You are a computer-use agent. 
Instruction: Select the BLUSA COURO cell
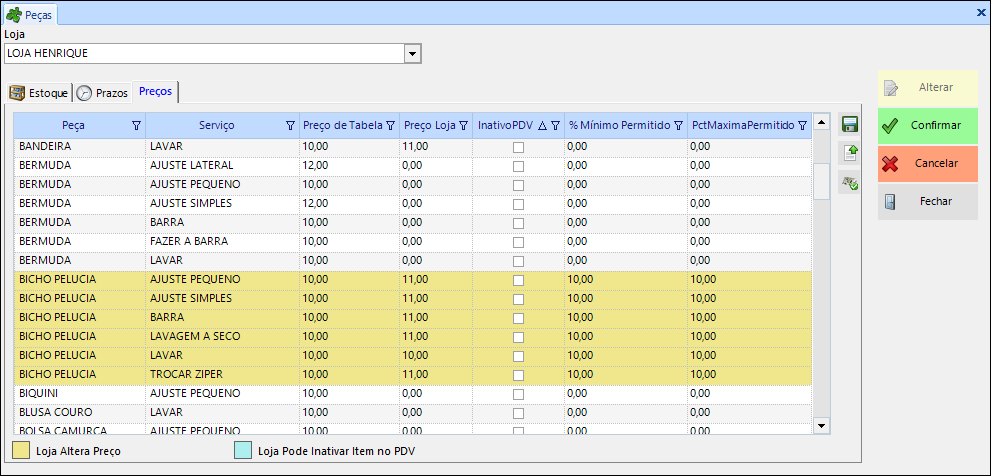(80, 412)
